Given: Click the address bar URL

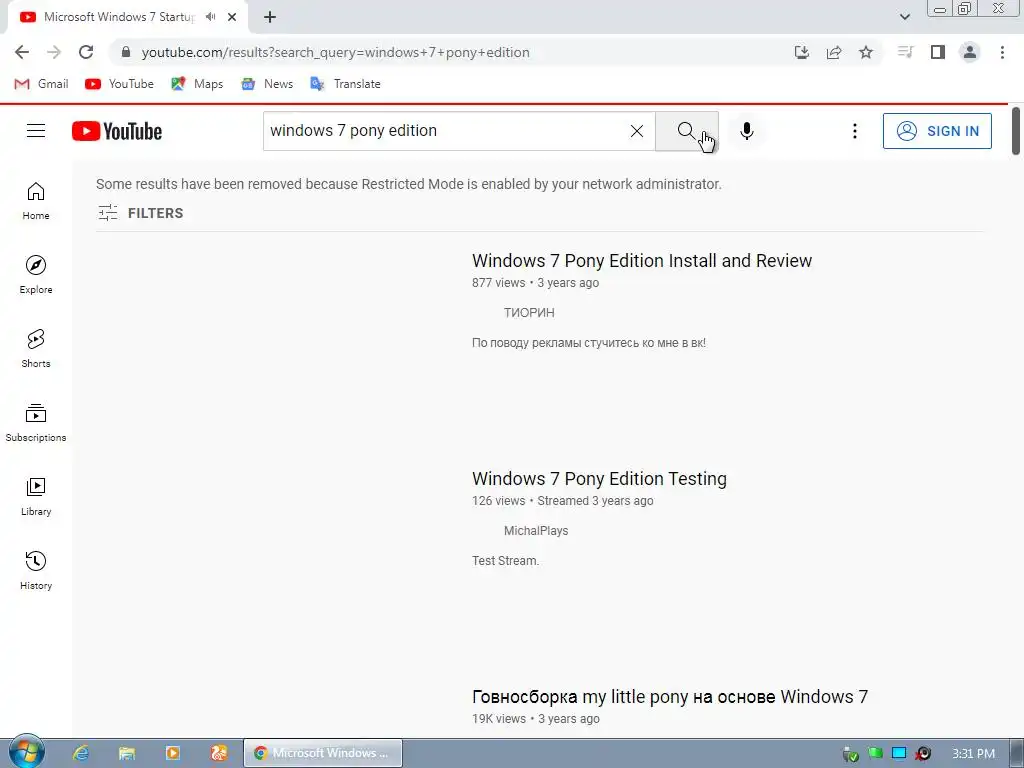Looking at the screenshot, I should (336, 52).
